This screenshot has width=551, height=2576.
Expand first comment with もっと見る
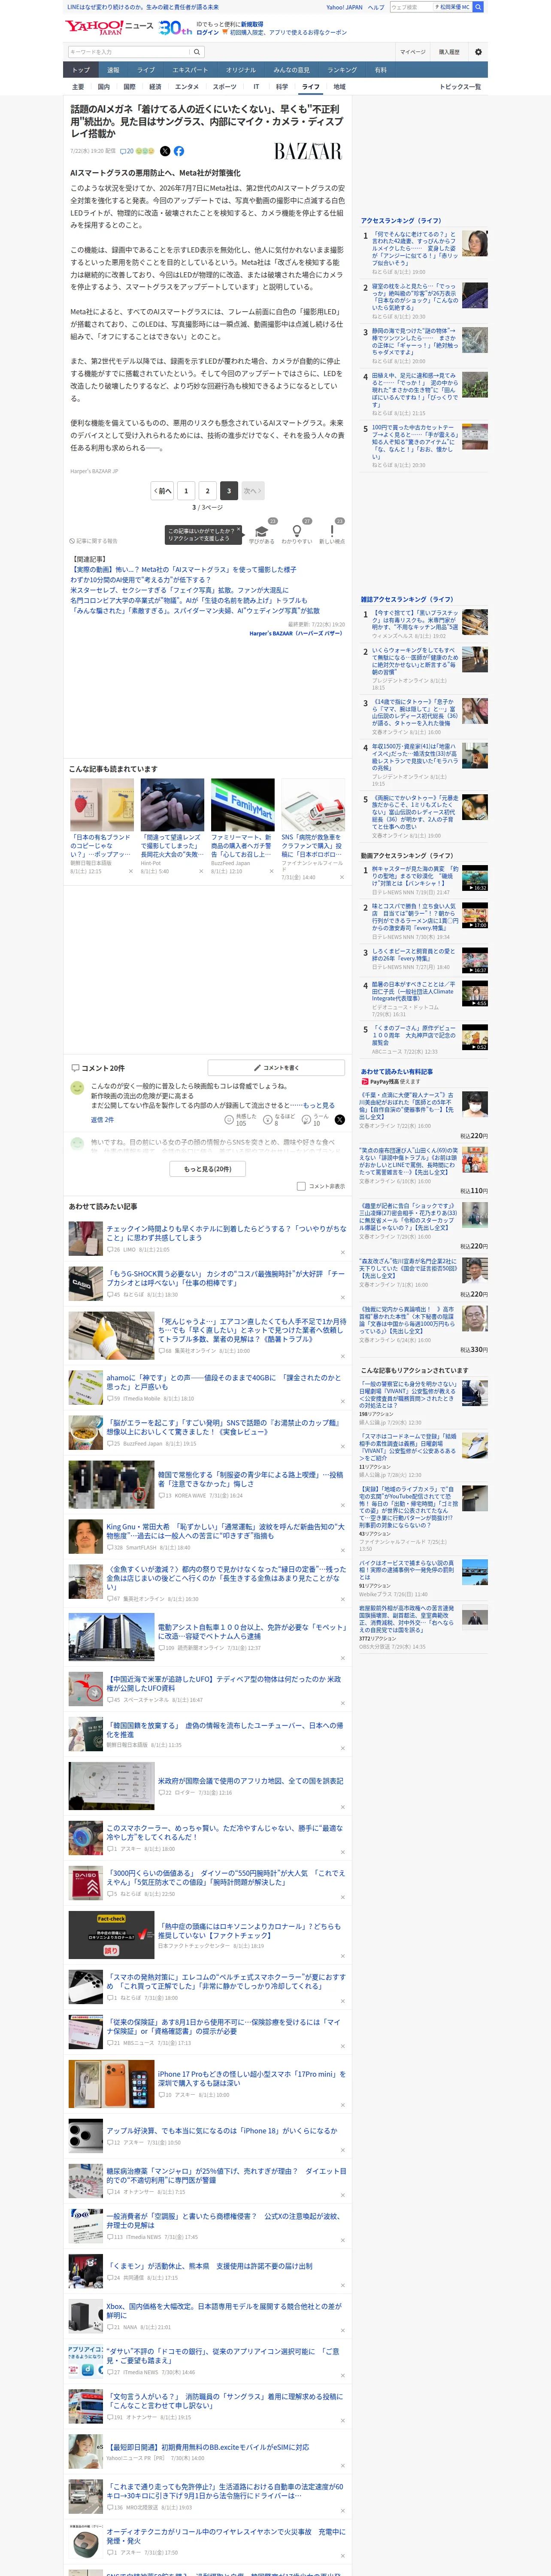(319, 1105)
